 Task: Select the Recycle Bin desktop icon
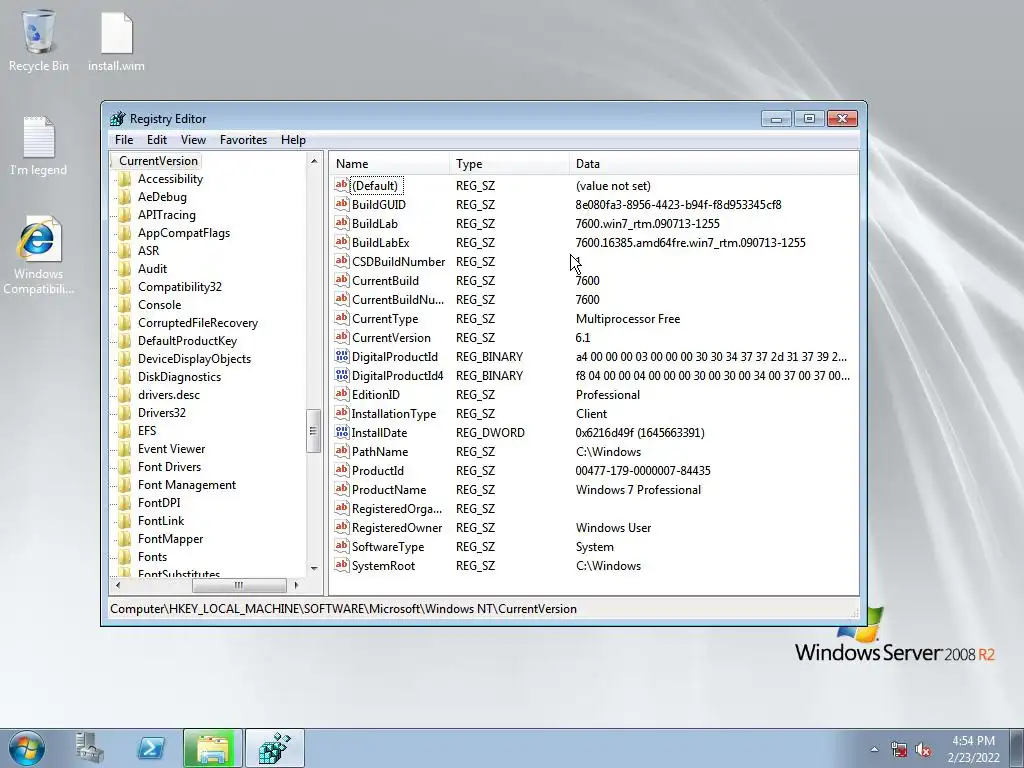[x=39, y=40]
